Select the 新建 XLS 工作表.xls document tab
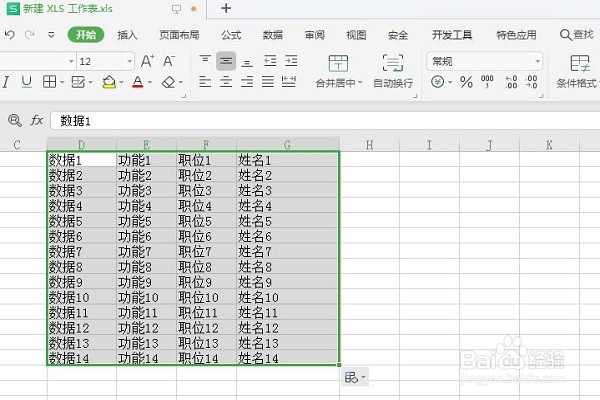 point(68,8)
